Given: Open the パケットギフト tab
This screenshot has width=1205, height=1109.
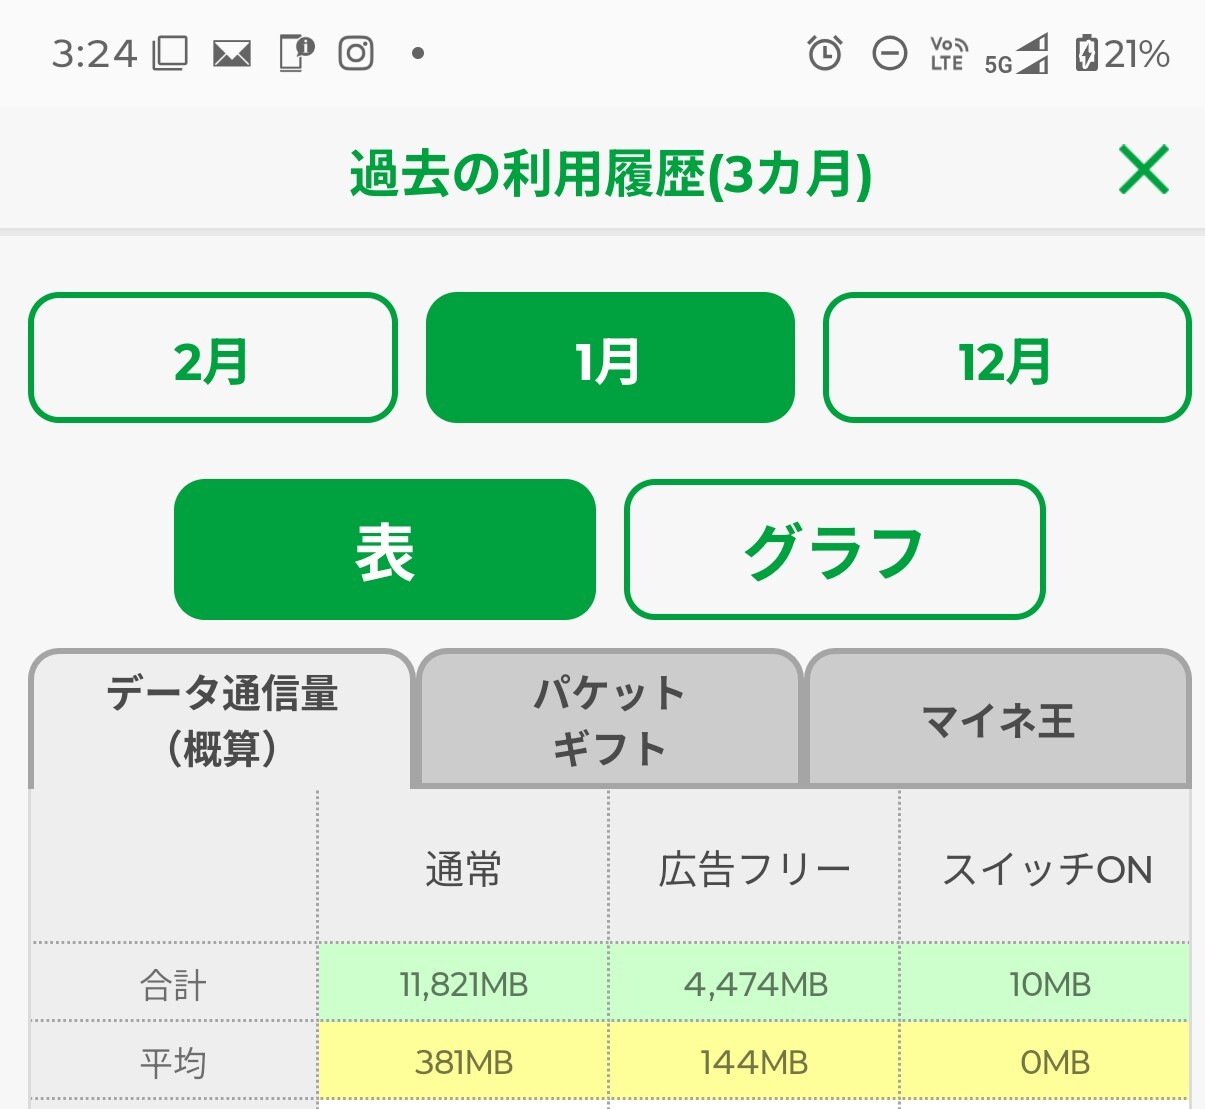Looking at the screenshot, I should click(x=609, y=720).
